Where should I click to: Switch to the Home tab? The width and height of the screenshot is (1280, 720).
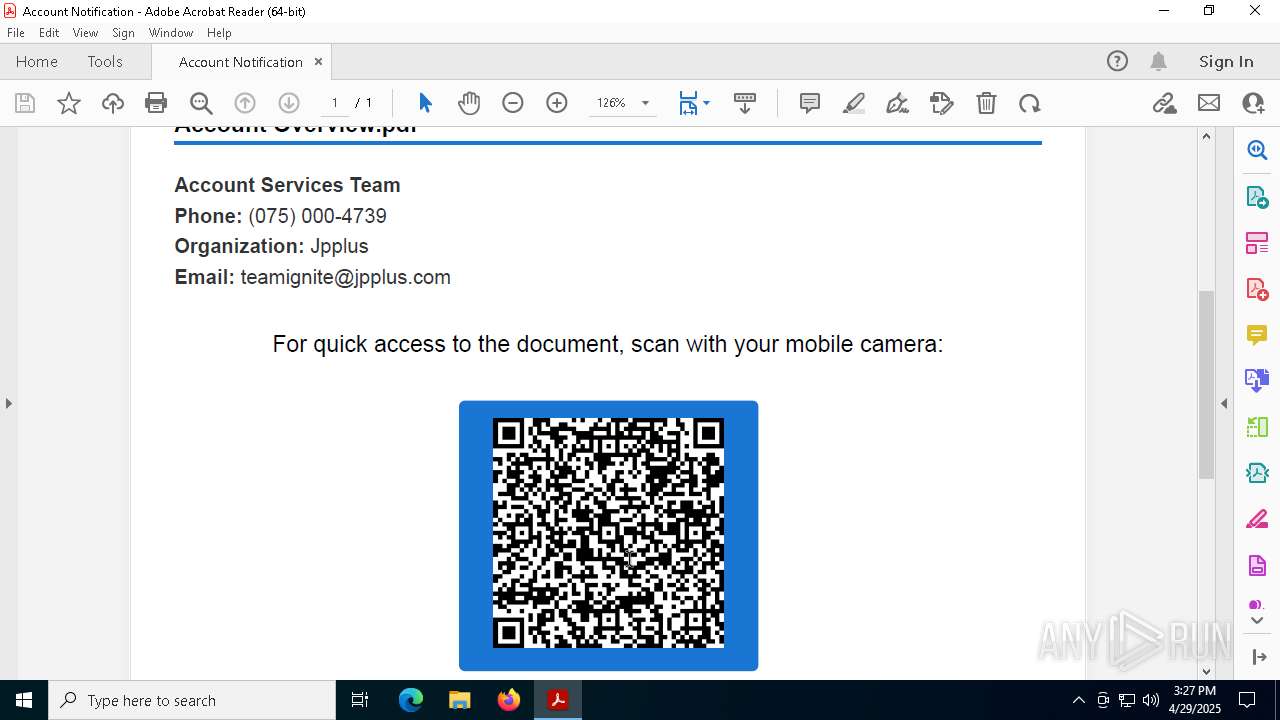tap(37, 61)
